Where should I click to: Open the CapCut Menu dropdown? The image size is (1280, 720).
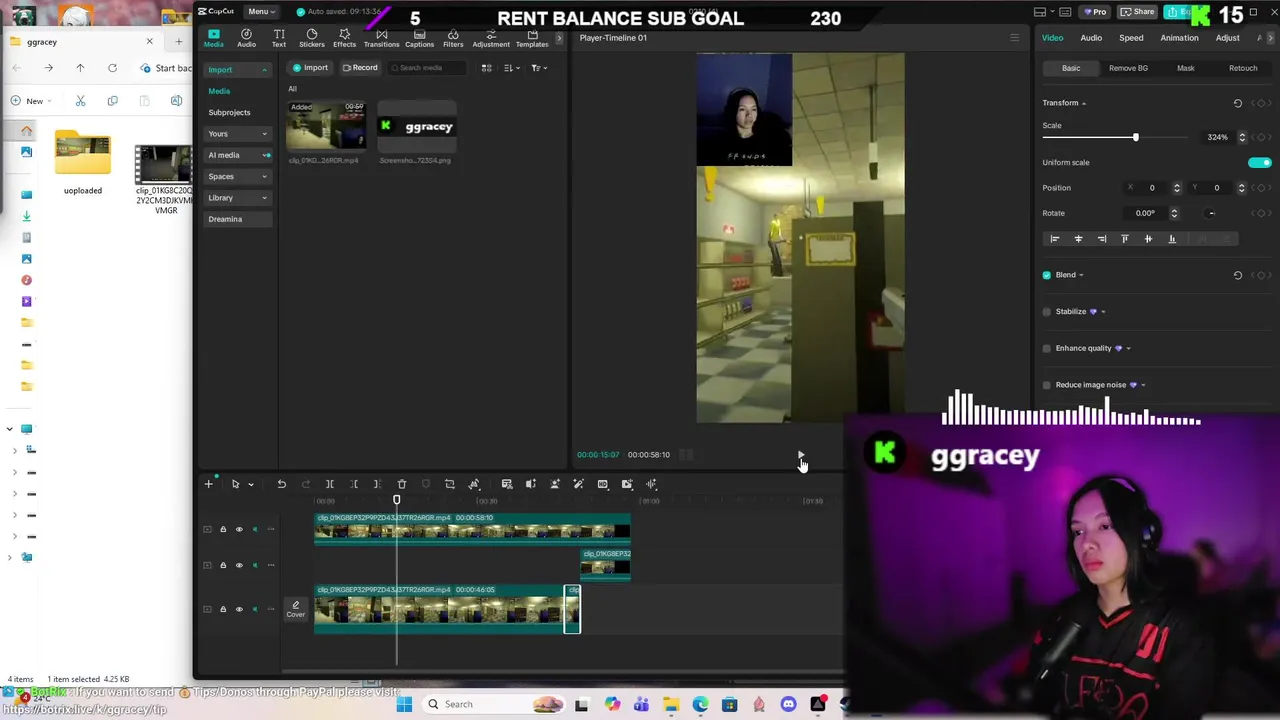click(x=260, y=11)
